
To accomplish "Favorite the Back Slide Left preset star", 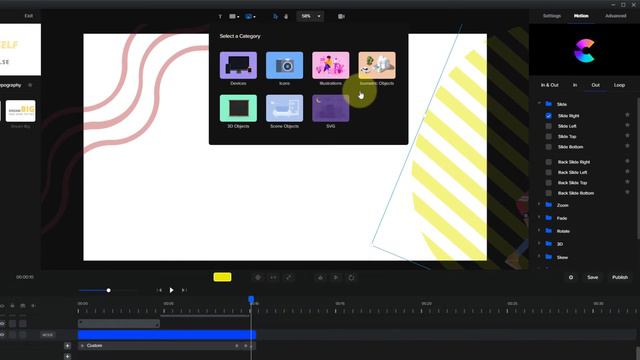I will click(x=627, y=172).
